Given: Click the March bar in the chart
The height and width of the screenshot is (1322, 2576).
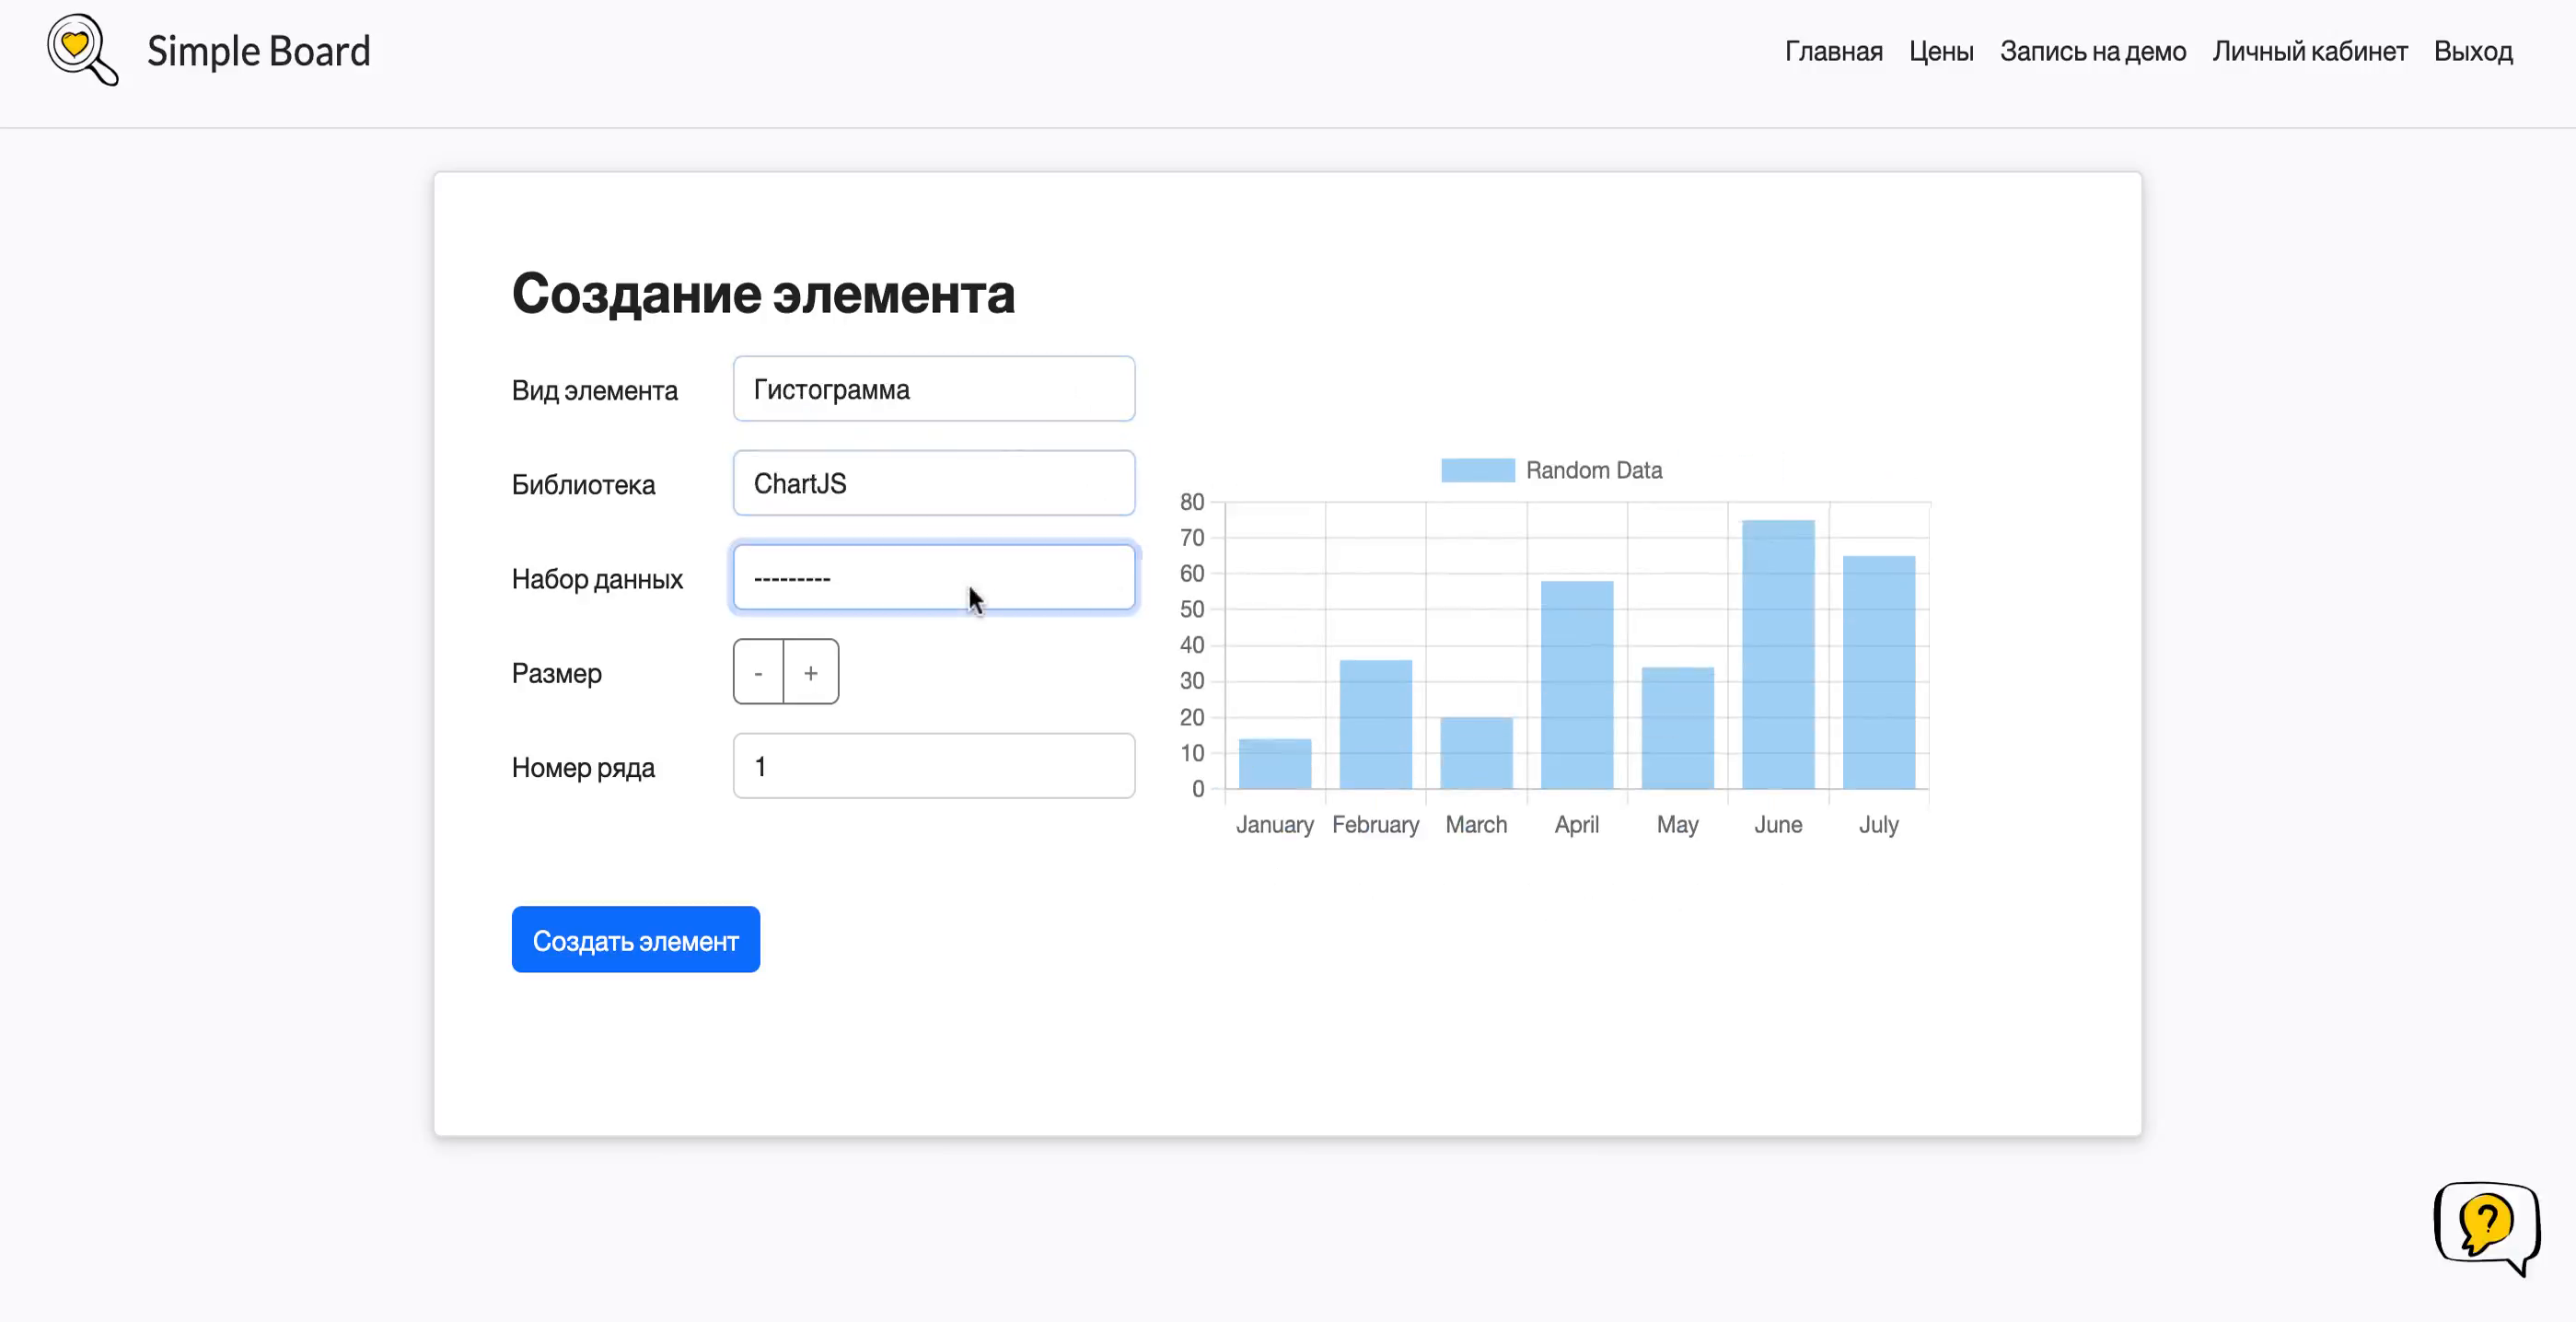Looking at the screenshot, I should click(1476, 753).
